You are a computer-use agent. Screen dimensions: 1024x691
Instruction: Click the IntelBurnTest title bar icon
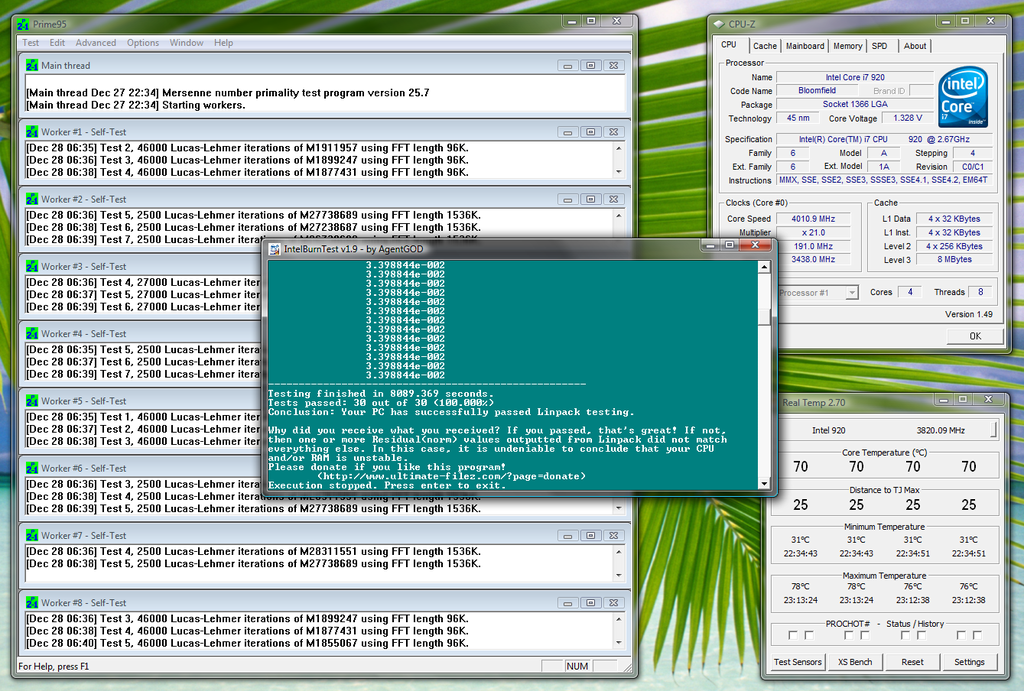click(275, 249)
